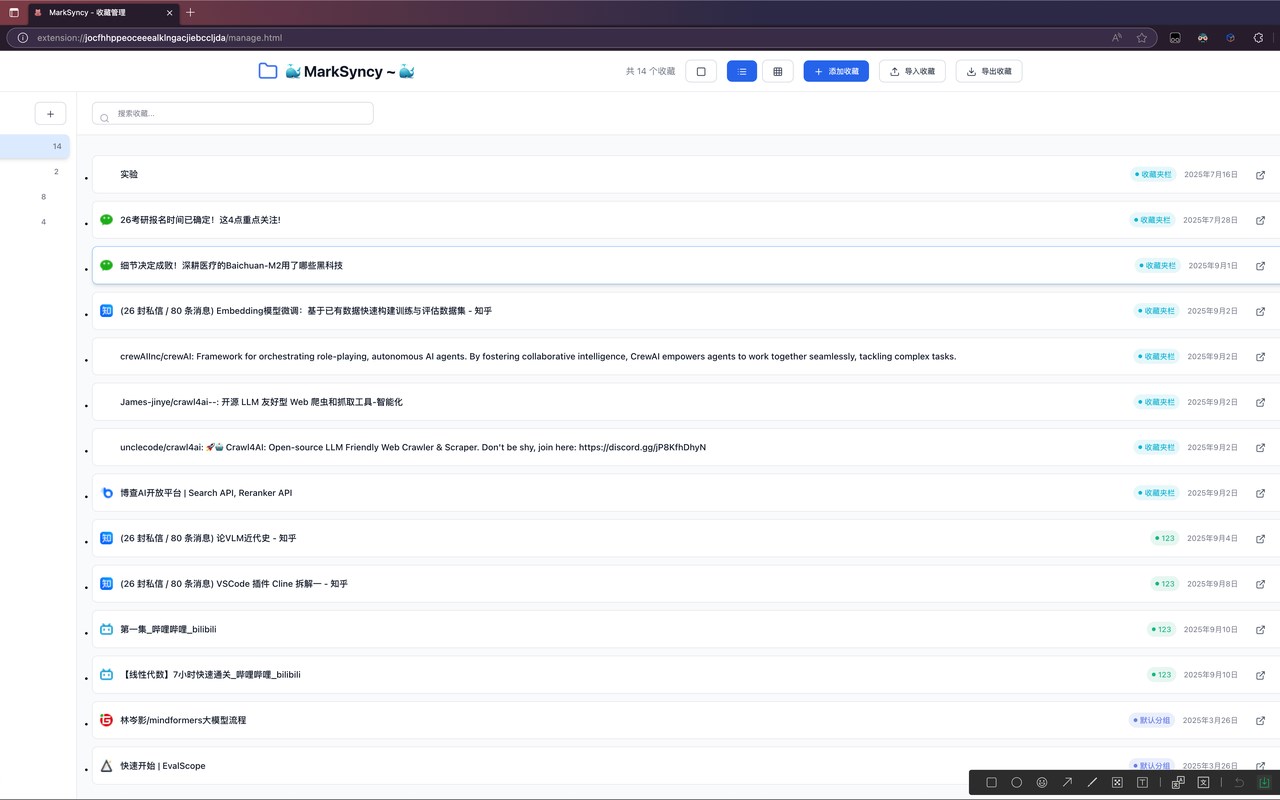This screenshot has width=1280, height=800.
Task: Click 123 tag on 论VLM近代史 row
Action: [1164, 539]
